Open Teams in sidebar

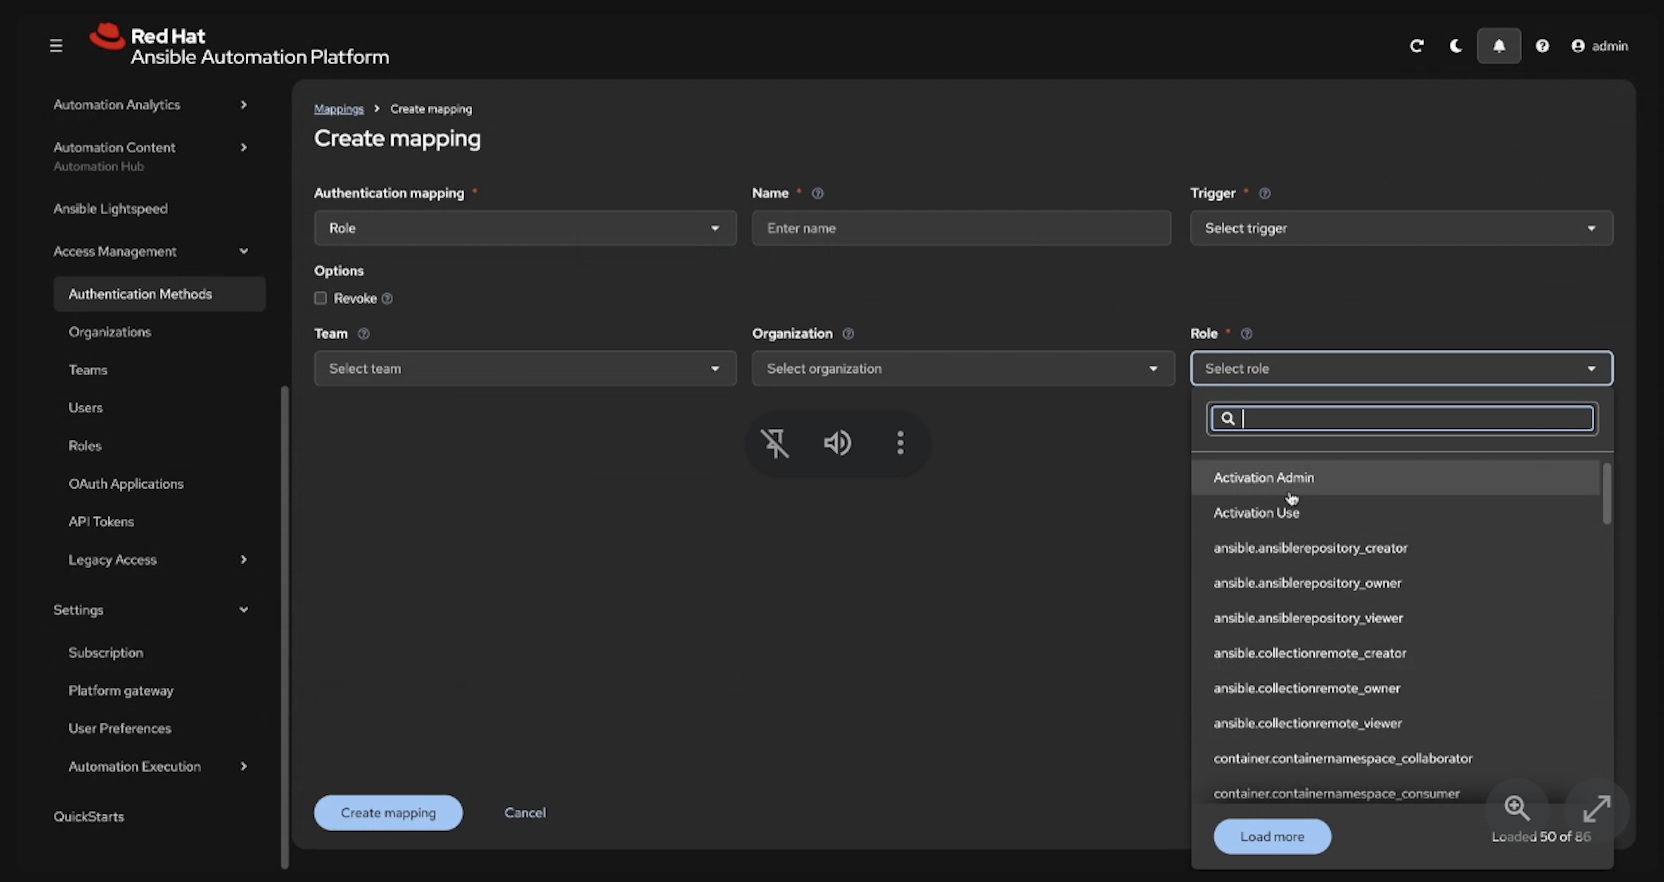tap(88, 370)
